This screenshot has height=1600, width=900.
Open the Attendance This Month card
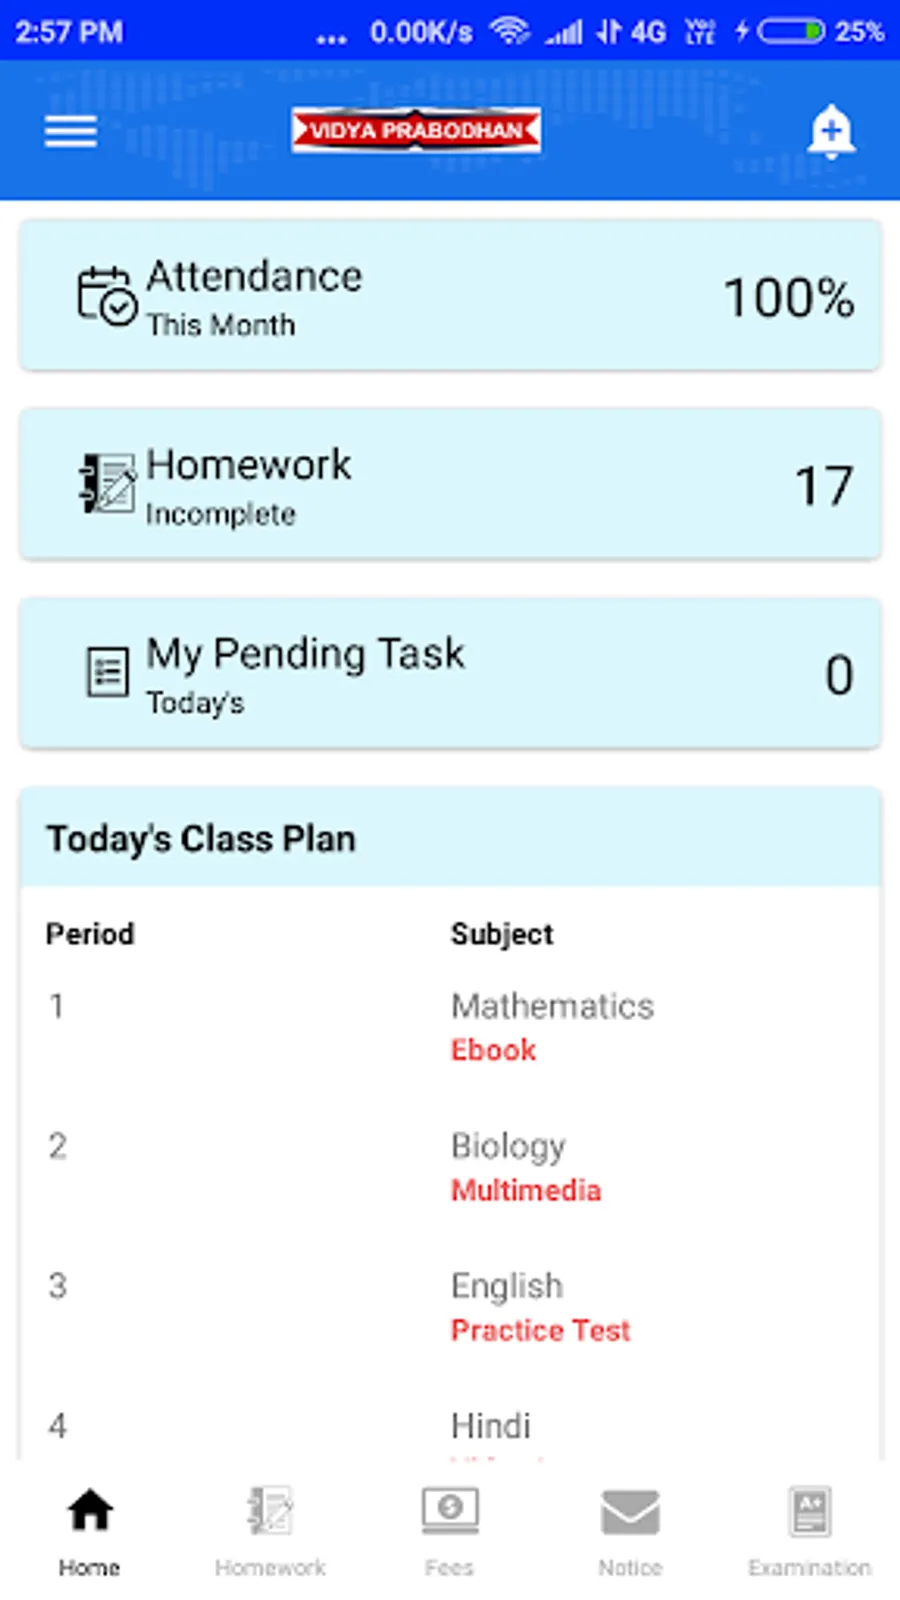click(x=450, y=297)
